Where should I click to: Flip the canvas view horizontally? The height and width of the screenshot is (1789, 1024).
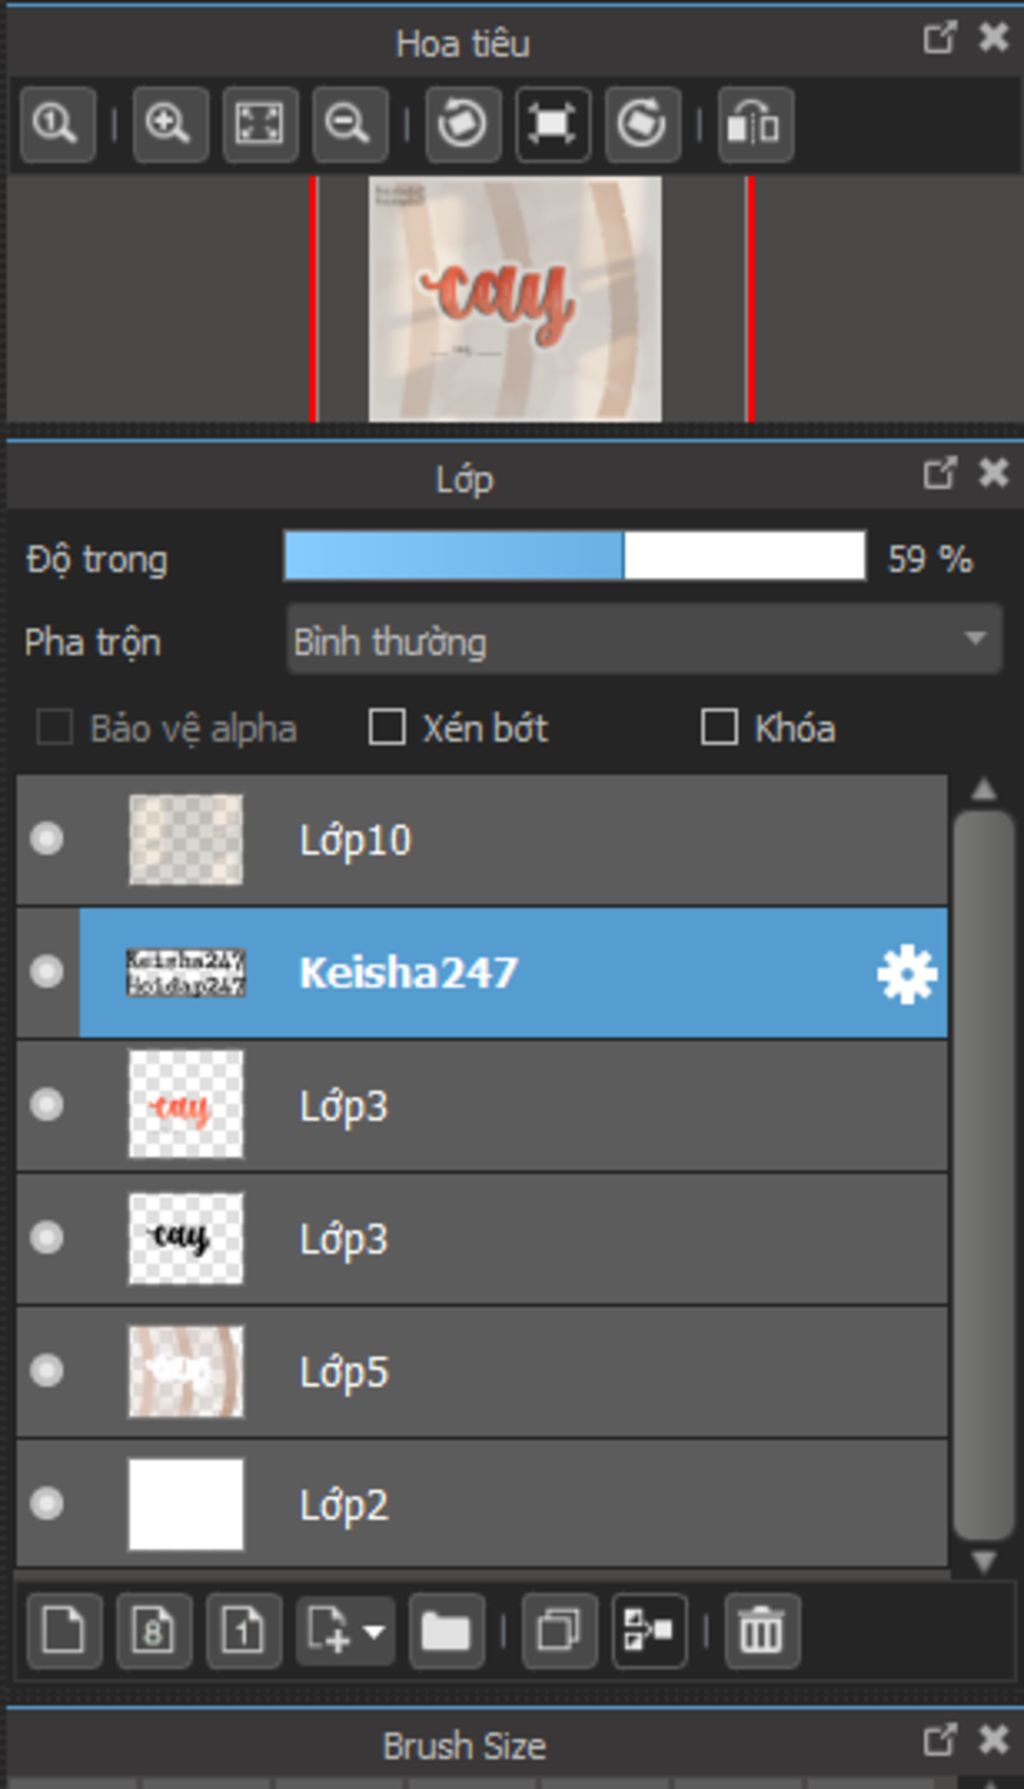[x=755, y=124]
